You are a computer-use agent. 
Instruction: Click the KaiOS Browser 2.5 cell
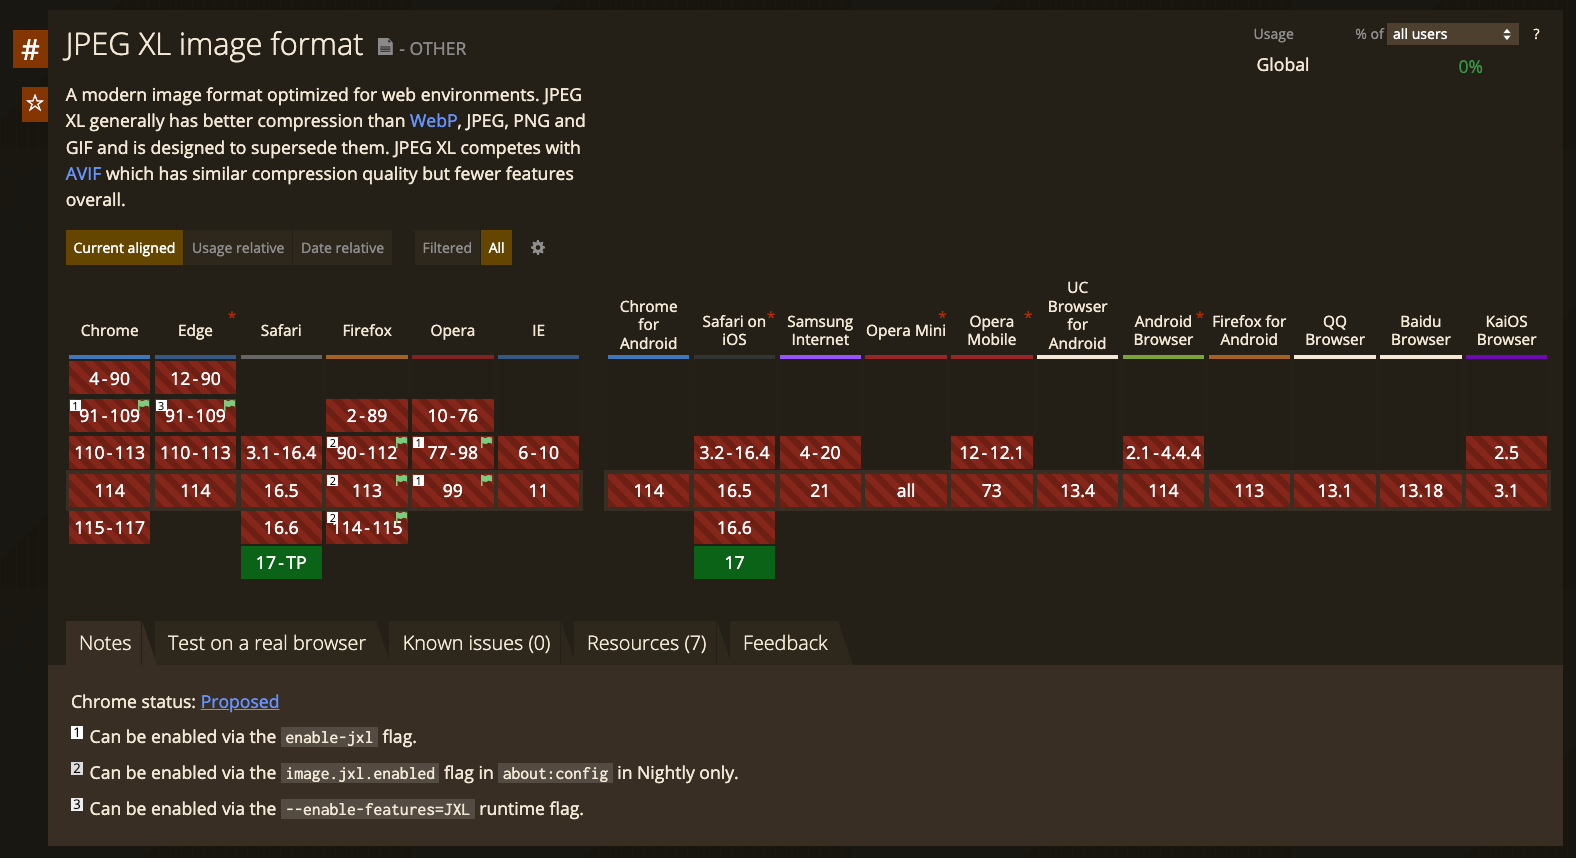[x=1506, y=453]
